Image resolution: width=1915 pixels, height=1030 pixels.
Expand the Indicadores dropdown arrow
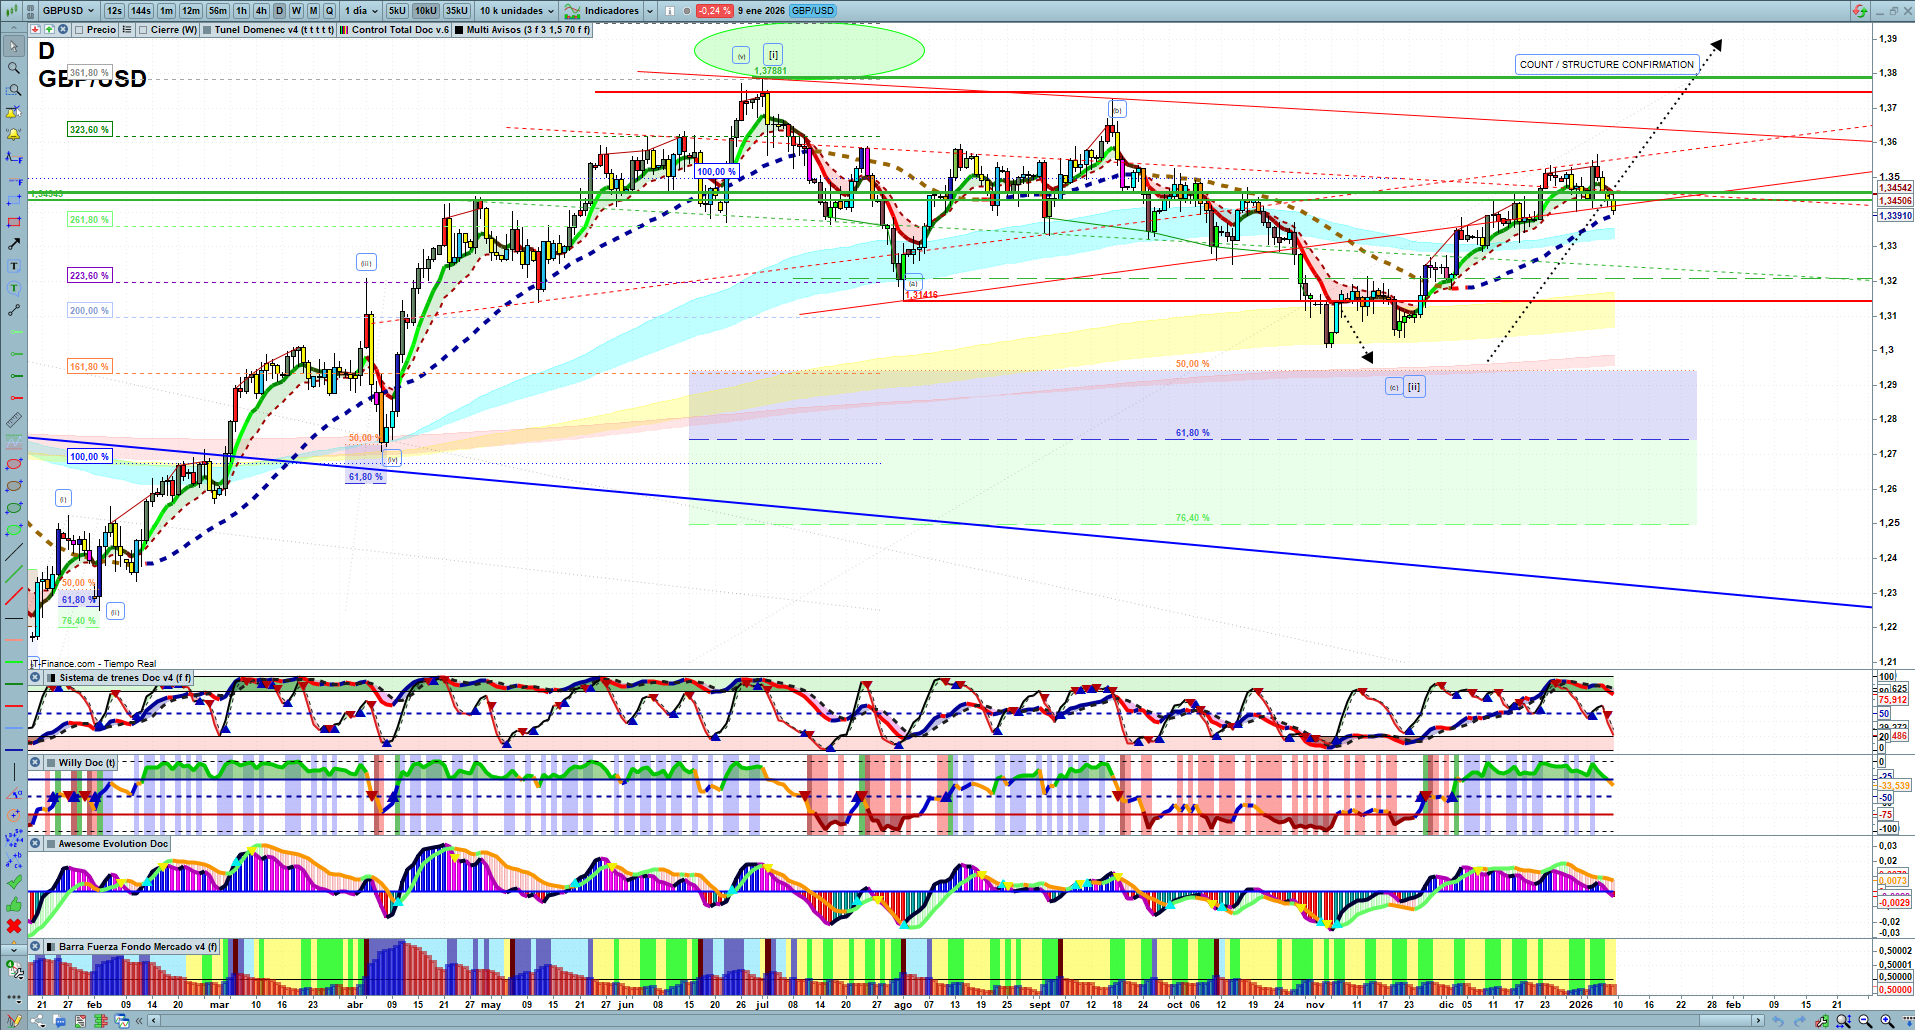(x=650, y=11)
